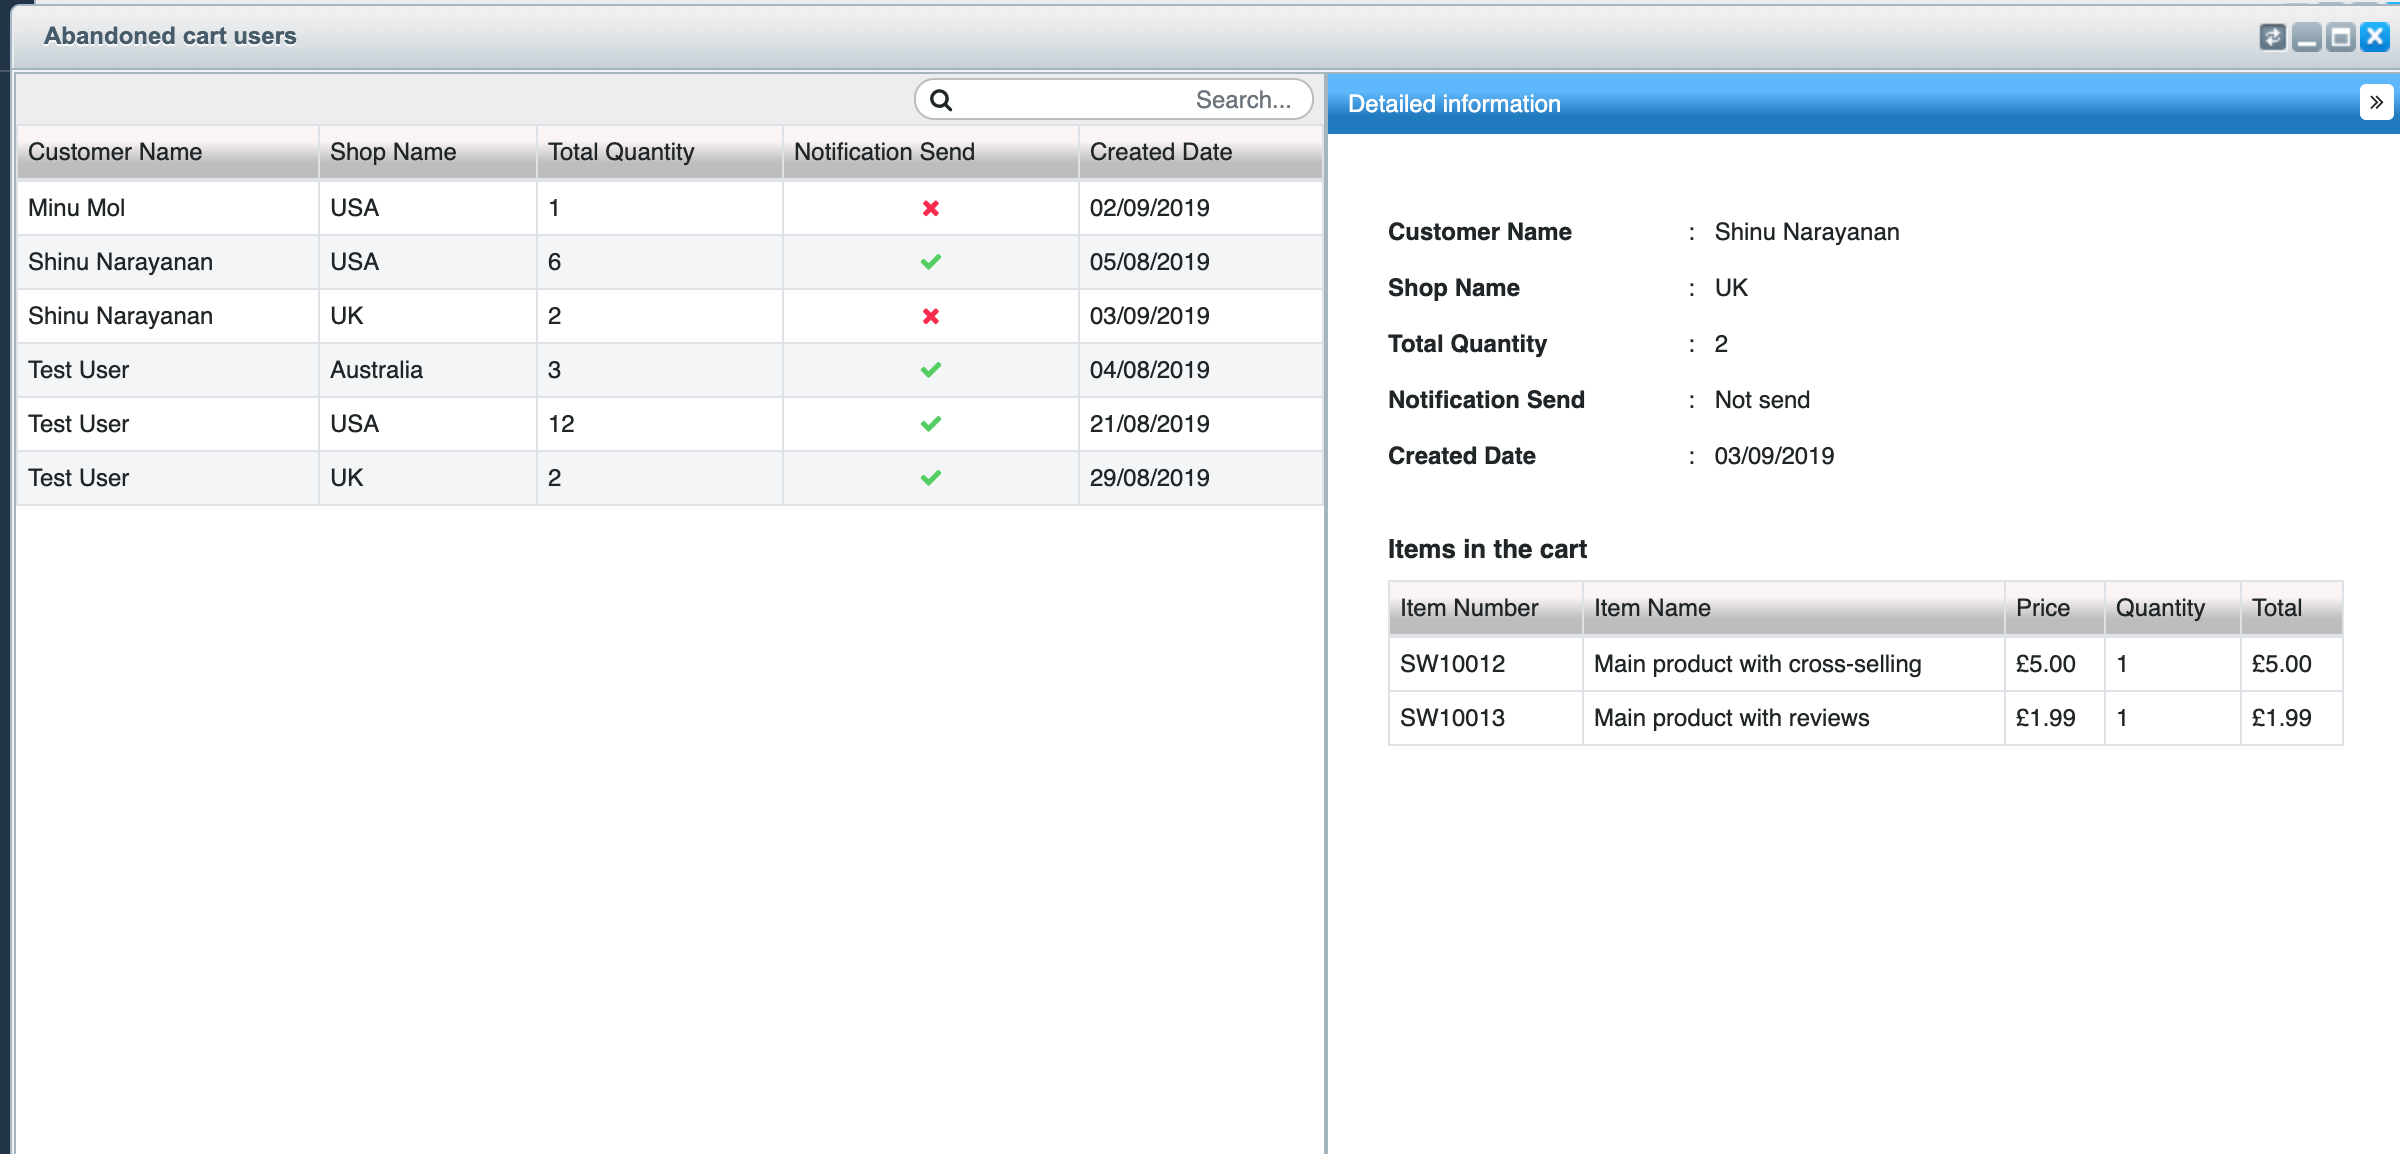
Task: Select item number SW10013
Action: [1452, 718]
